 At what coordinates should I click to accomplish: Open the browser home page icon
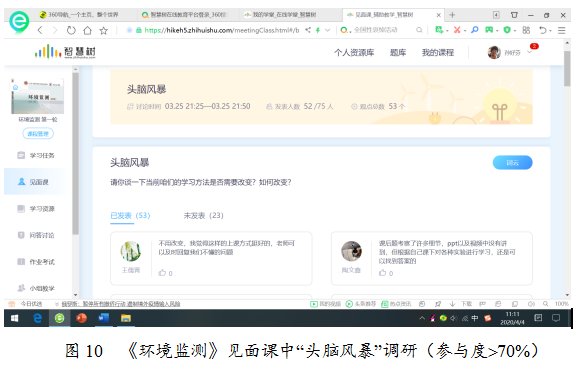87,30
